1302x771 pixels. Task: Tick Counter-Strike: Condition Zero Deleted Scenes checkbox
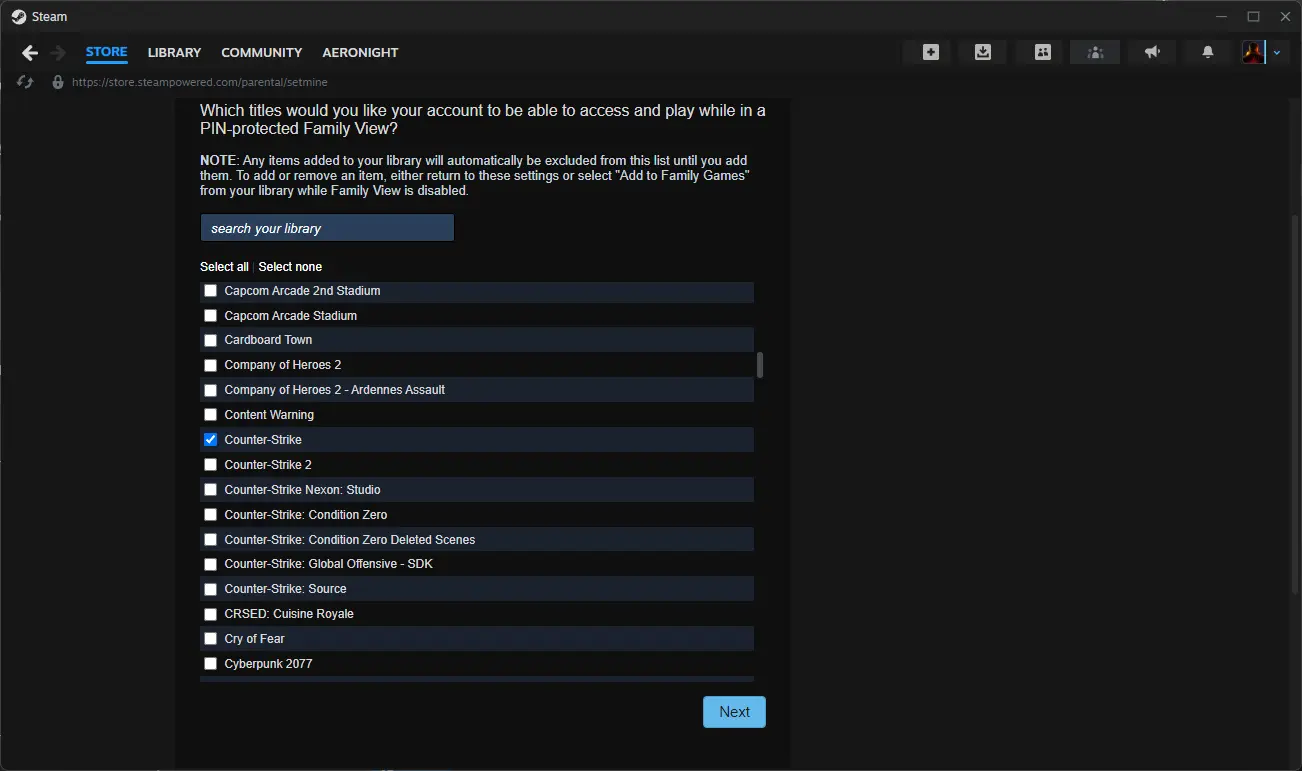click(x=210, y=540)
